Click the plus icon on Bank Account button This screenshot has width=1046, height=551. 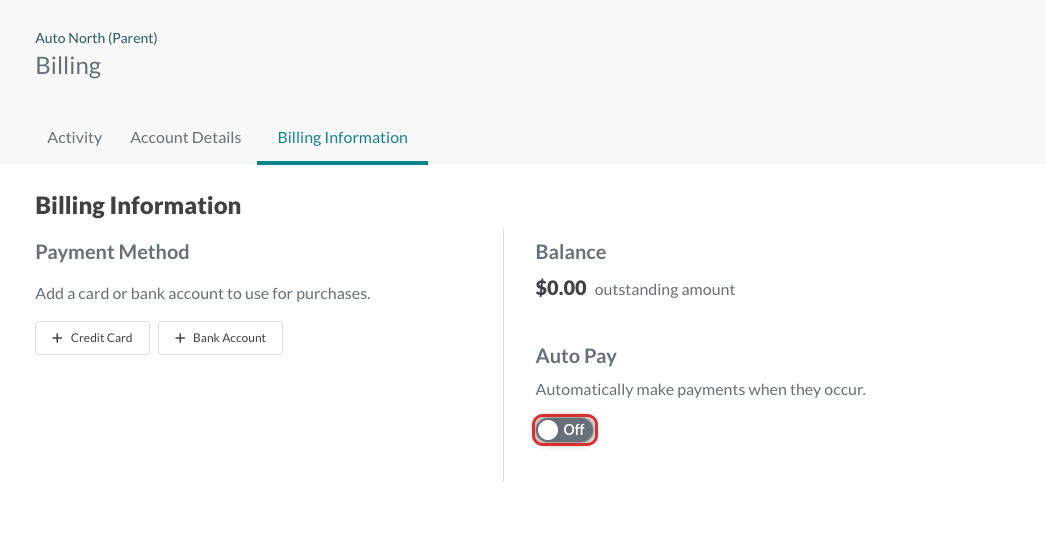click(180, 338)
